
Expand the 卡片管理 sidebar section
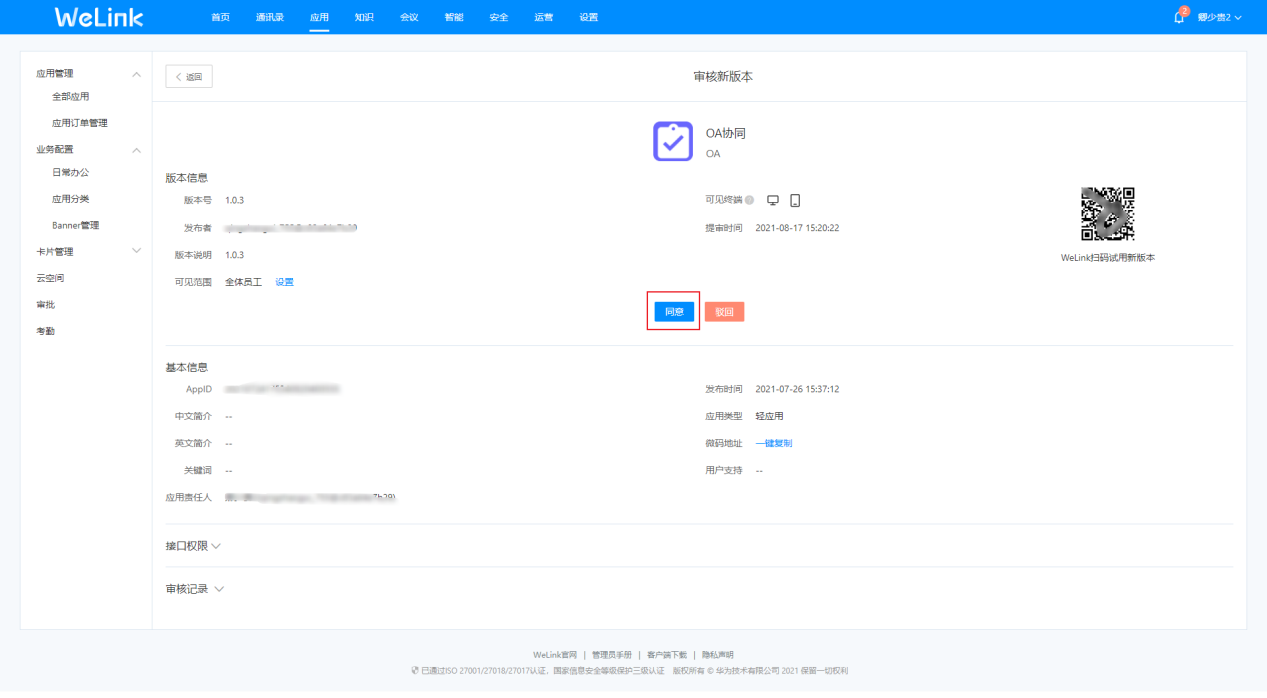point(137,251)
